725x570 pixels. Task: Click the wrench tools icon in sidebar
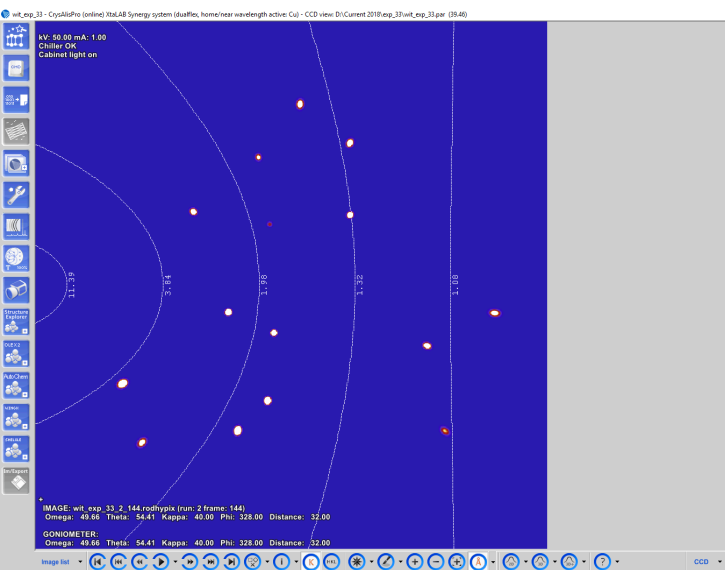coord(16,194)
